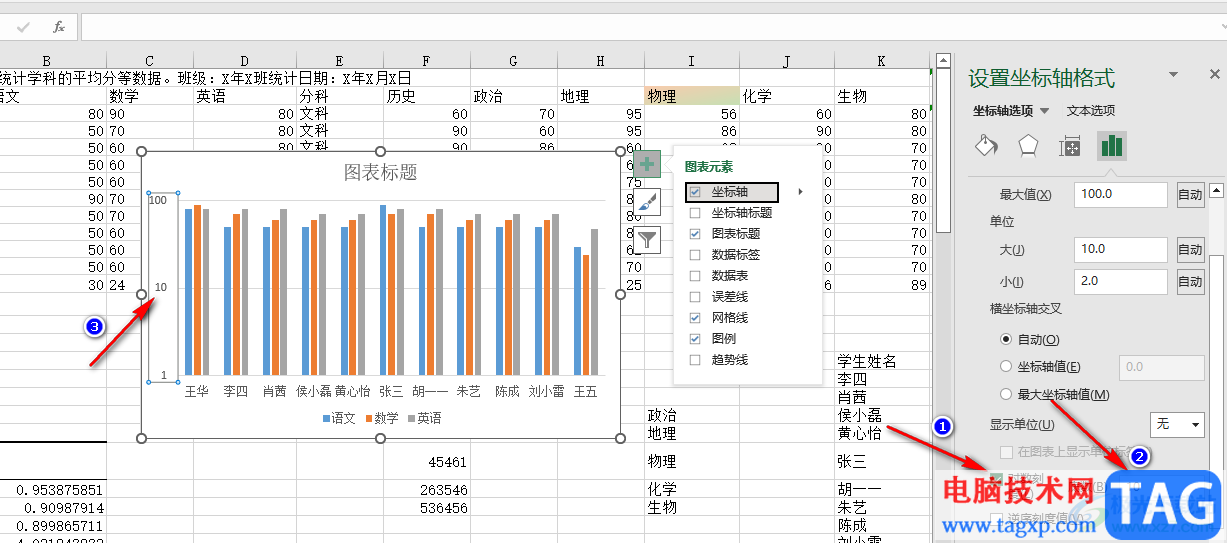Select column header F
Image resolution: width=1227 pixels, height=543 pixels.
pos(427,61)
